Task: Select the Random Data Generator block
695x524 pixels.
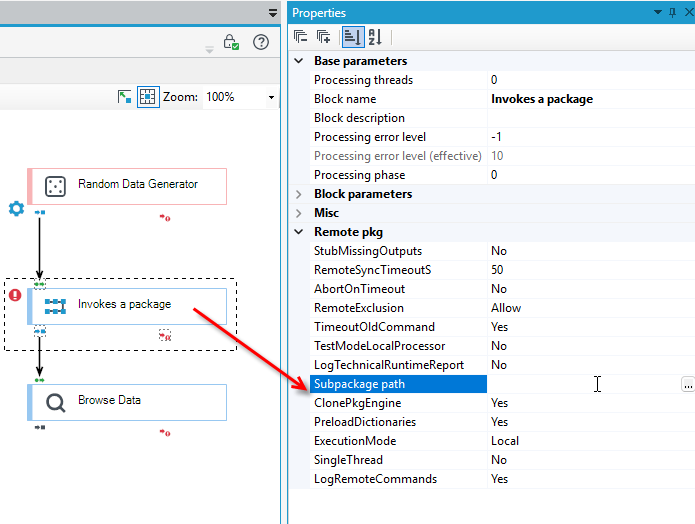Action: (127, 186)
